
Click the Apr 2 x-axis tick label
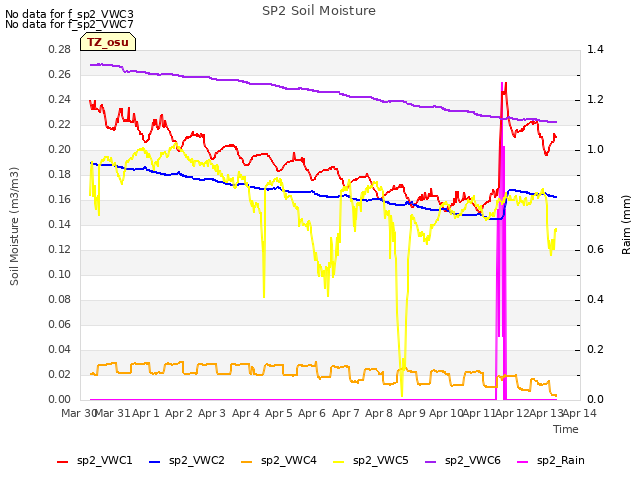coord(179,413)
